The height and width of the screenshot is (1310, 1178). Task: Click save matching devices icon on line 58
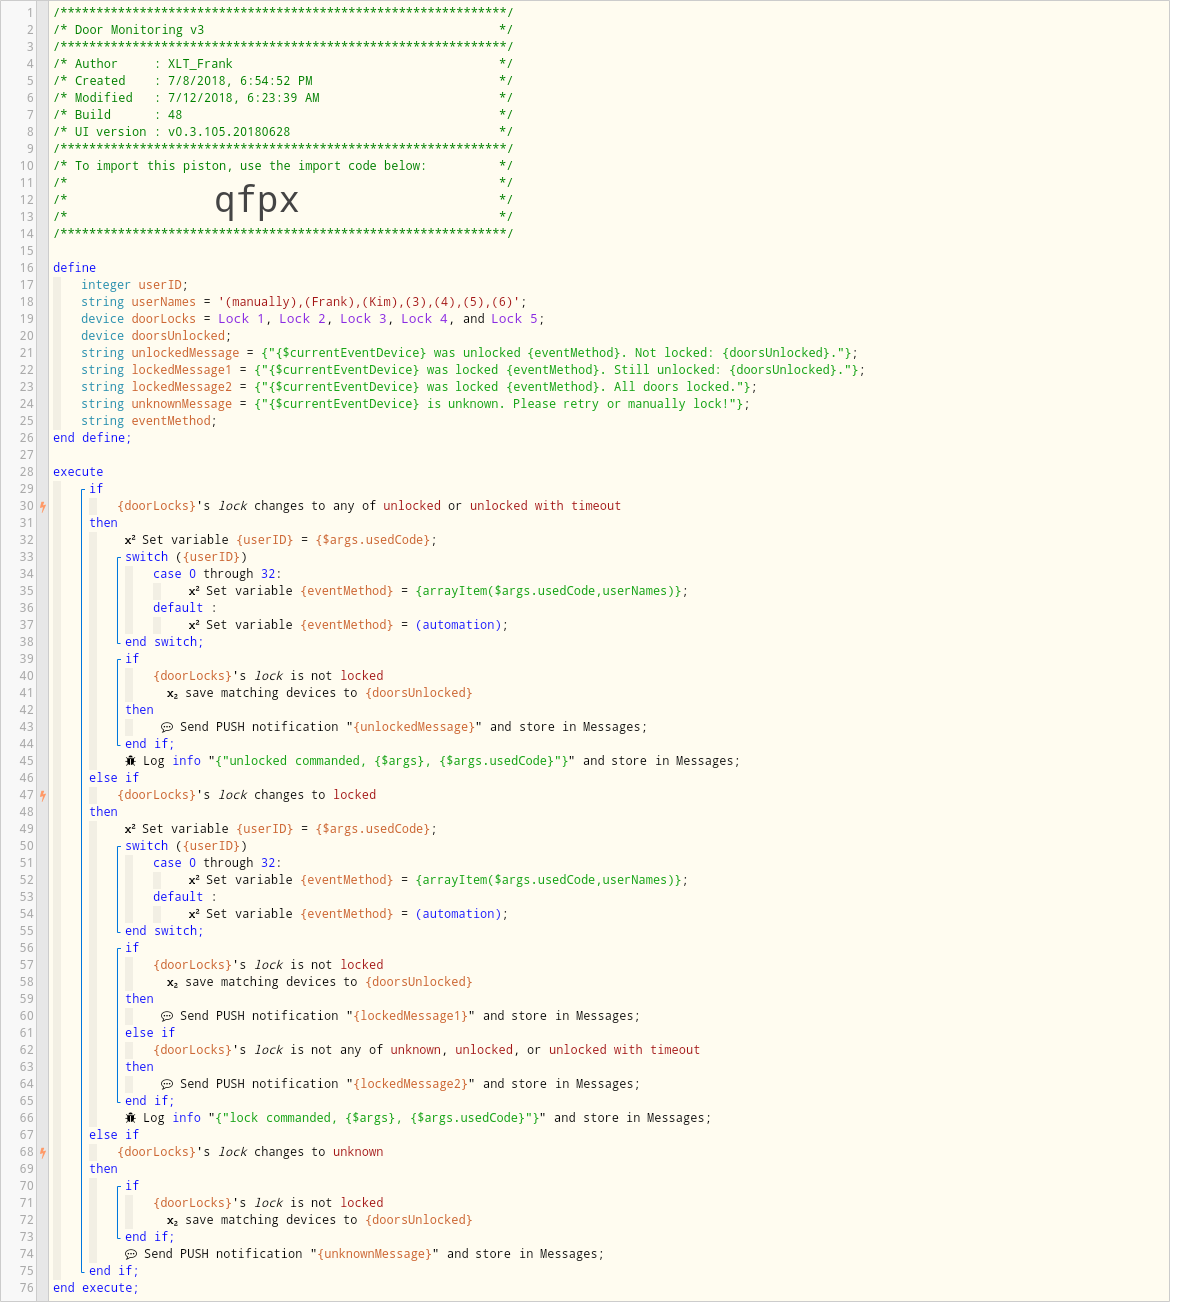pyautogui.click(x=173, y=982)
